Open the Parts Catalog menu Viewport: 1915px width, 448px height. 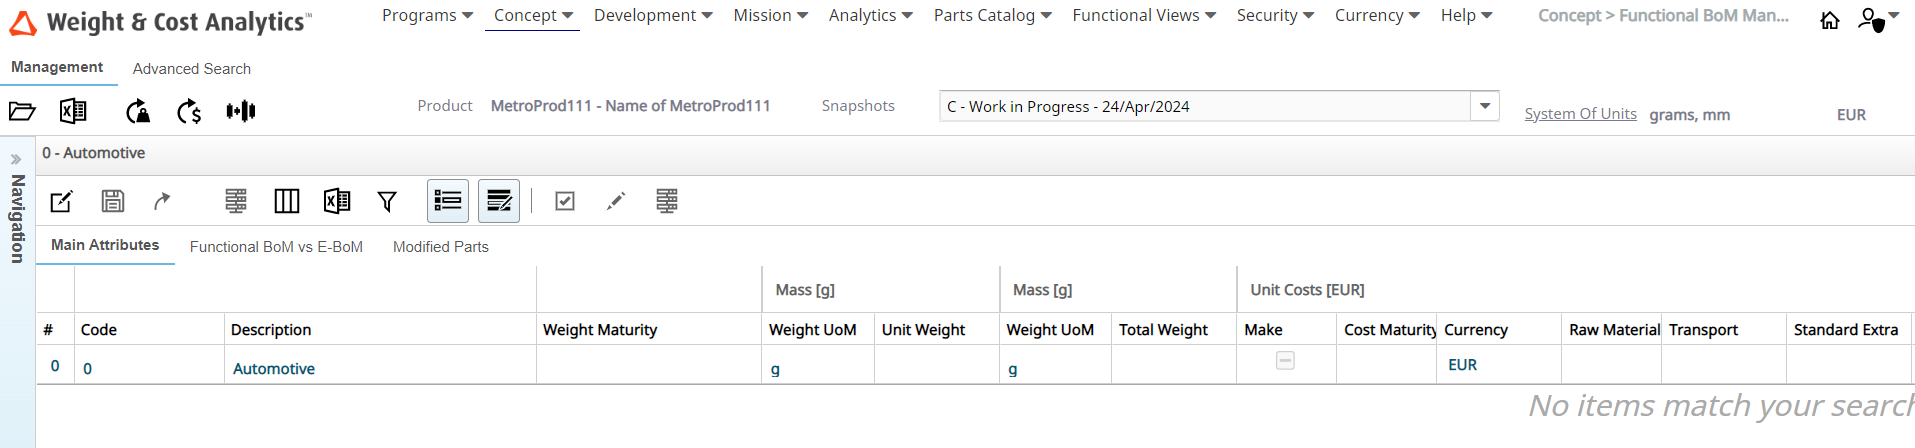(992, 16)
